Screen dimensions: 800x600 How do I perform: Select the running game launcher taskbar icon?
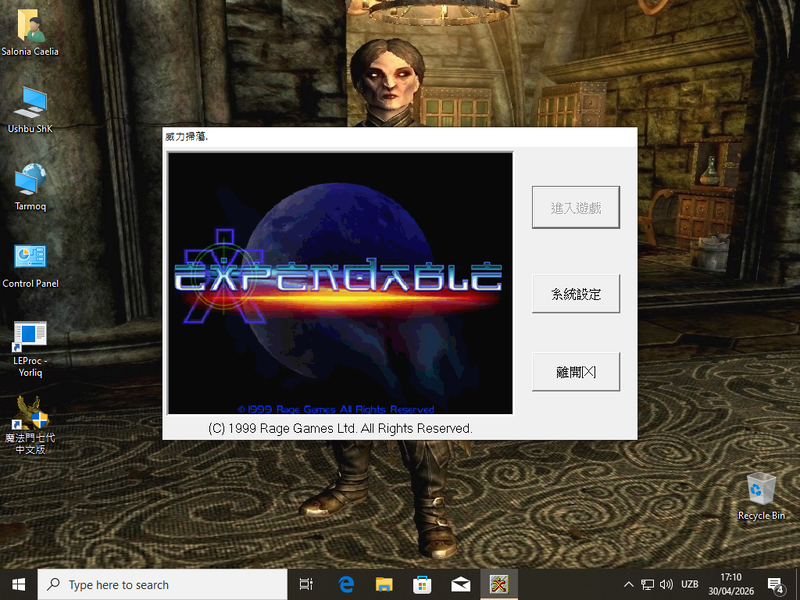pos(498,585)
